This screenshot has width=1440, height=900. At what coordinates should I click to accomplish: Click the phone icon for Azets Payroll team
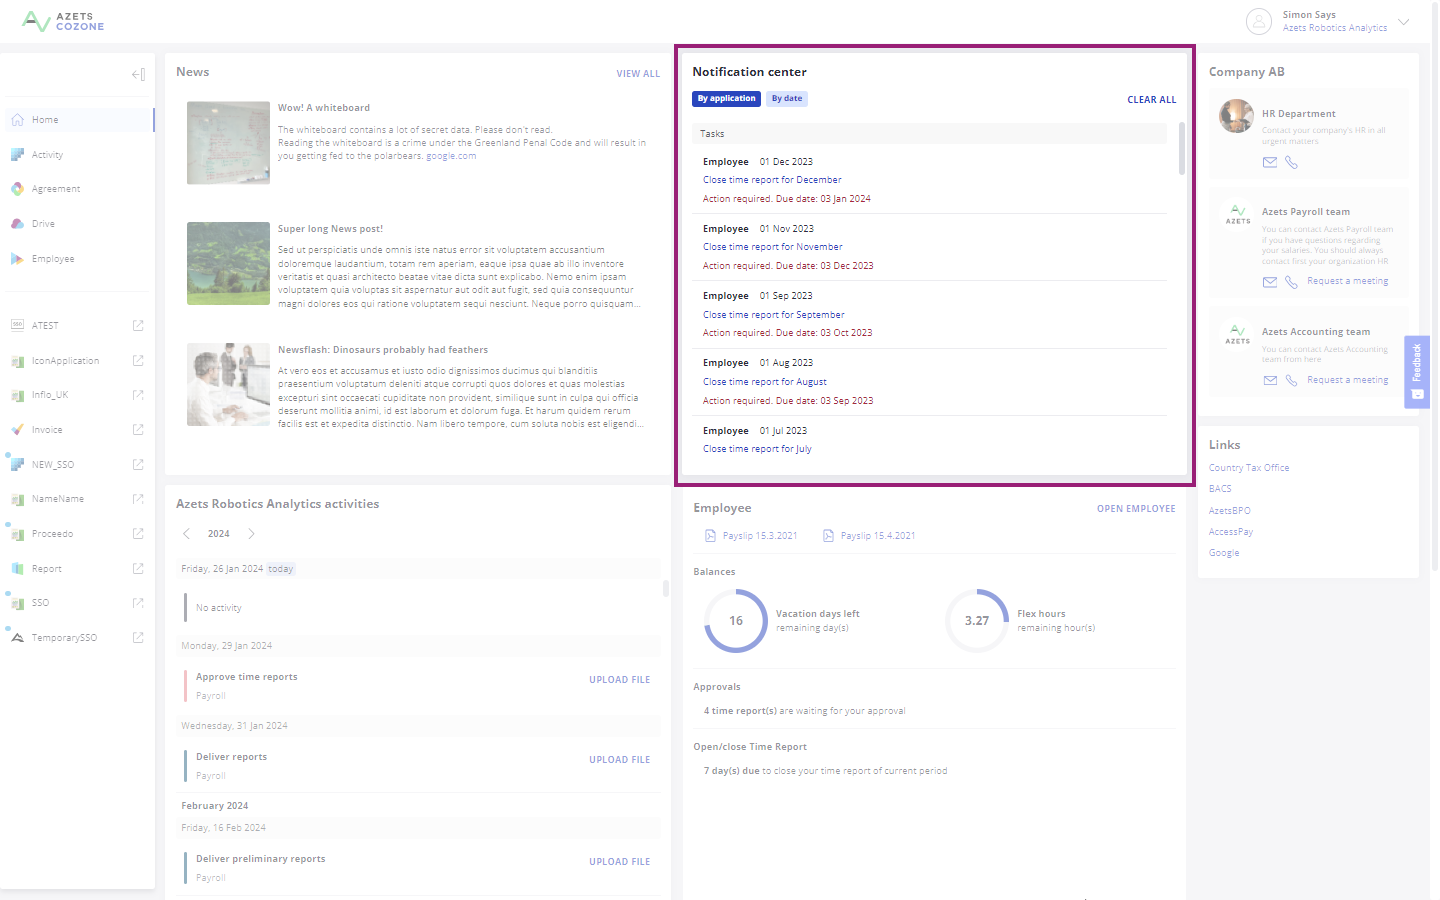click(1291, 282)
